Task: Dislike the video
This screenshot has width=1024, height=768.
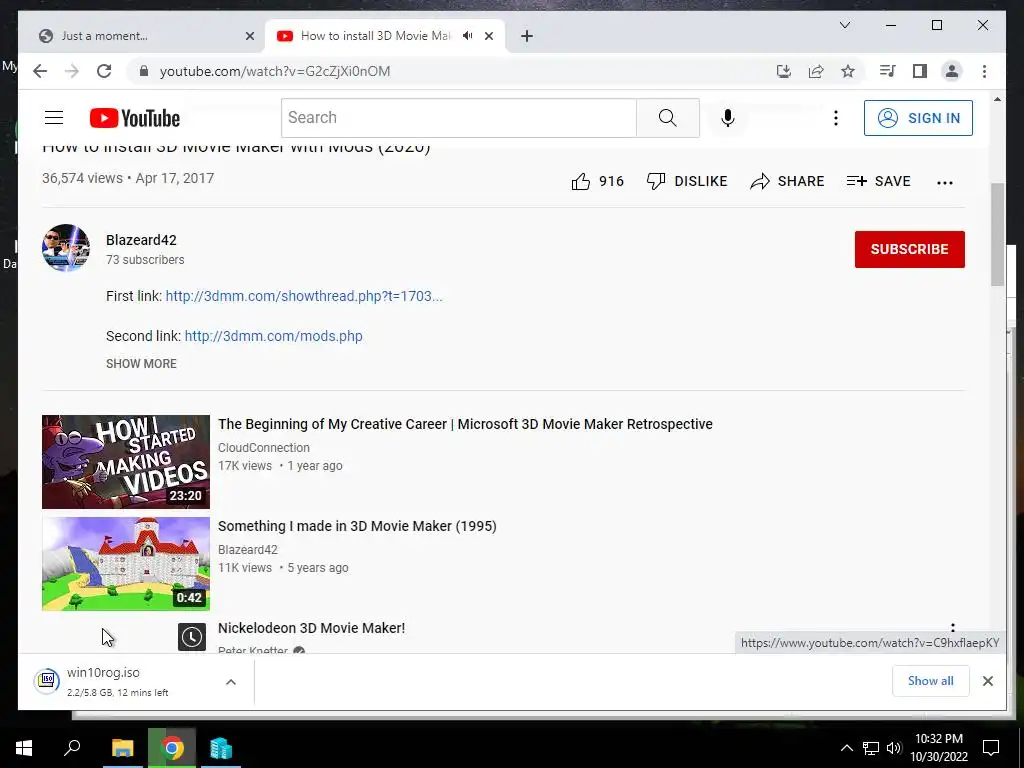Action: [x=686, y=181]
